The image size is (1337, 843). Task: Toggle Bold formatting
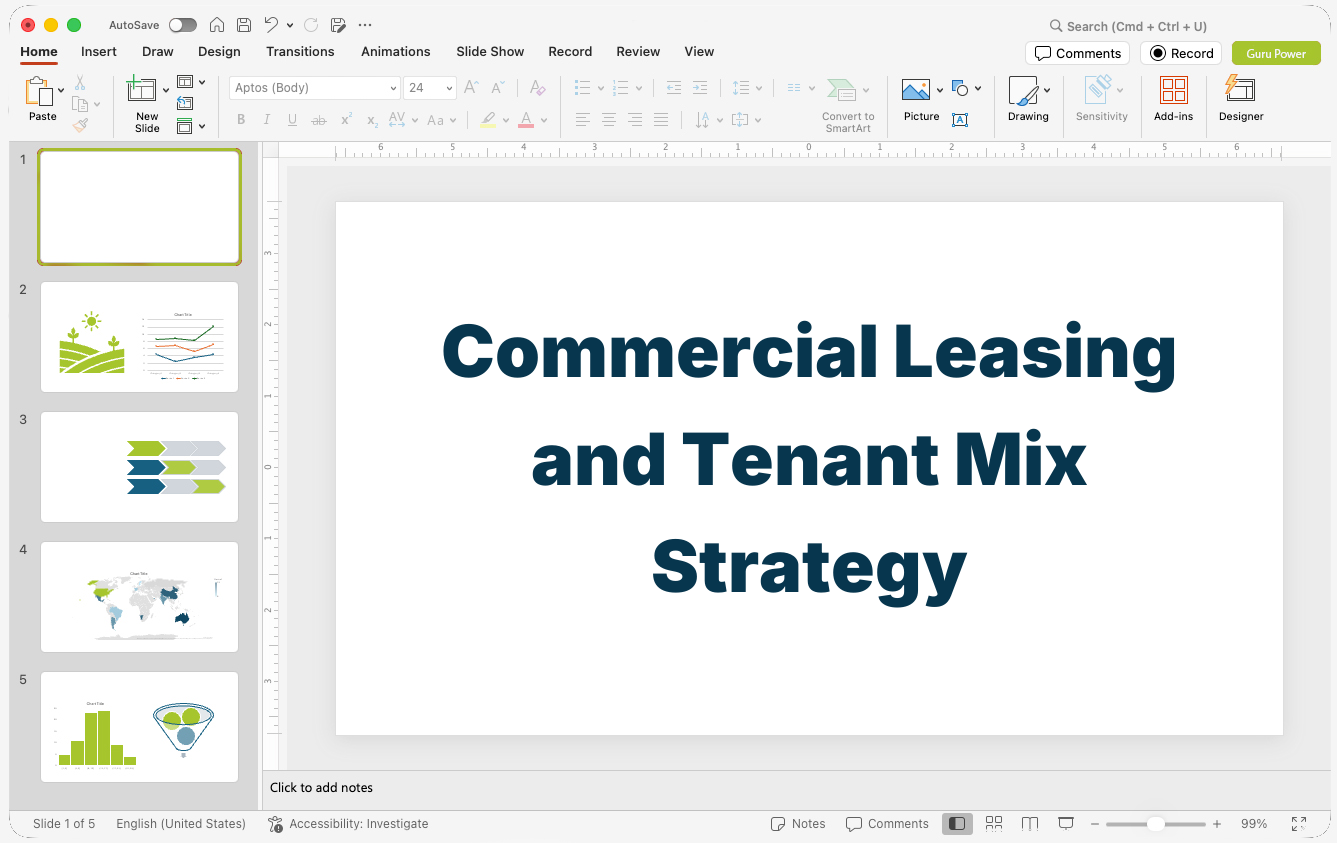tap(241, 120)
